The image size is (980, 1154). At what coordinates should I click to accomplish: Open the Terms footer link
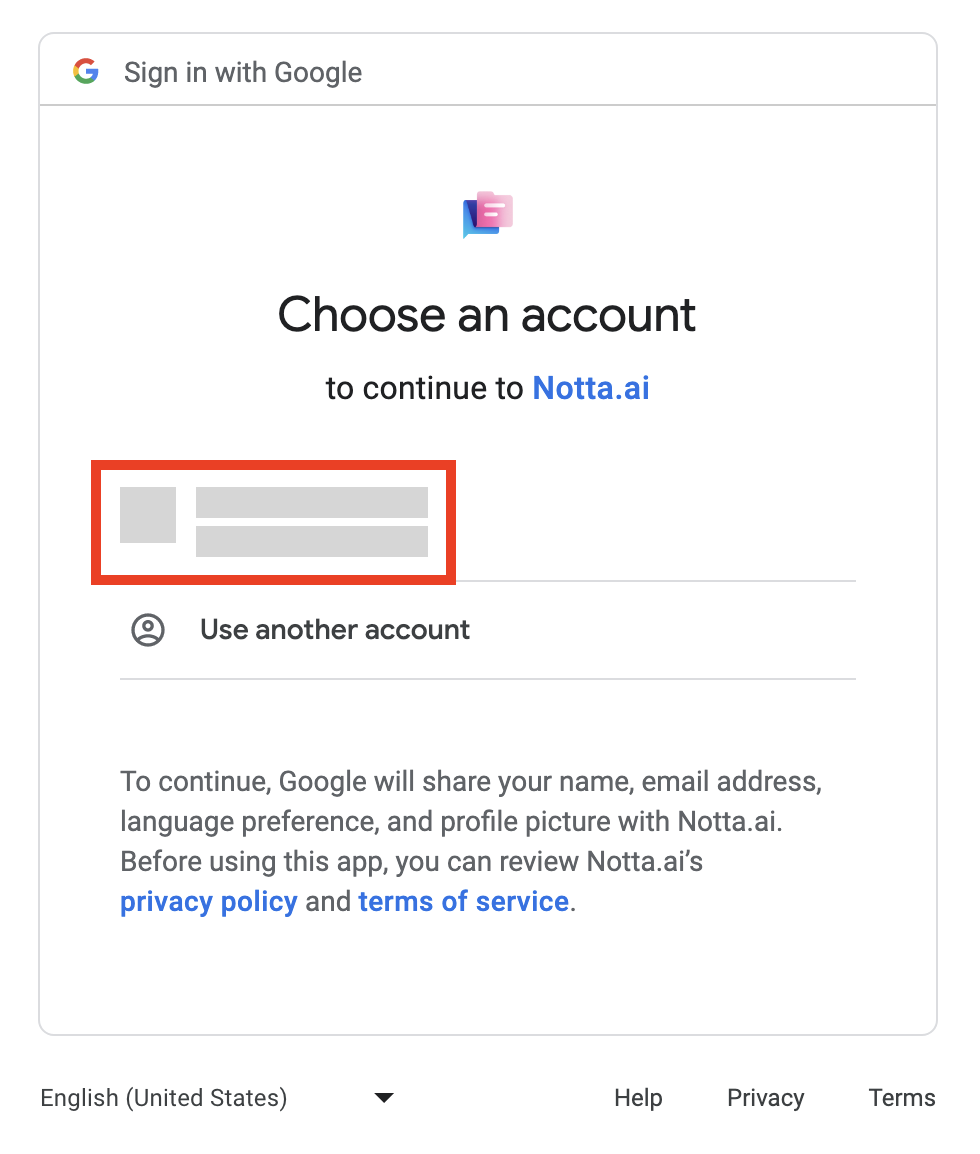pos(901,1097)
